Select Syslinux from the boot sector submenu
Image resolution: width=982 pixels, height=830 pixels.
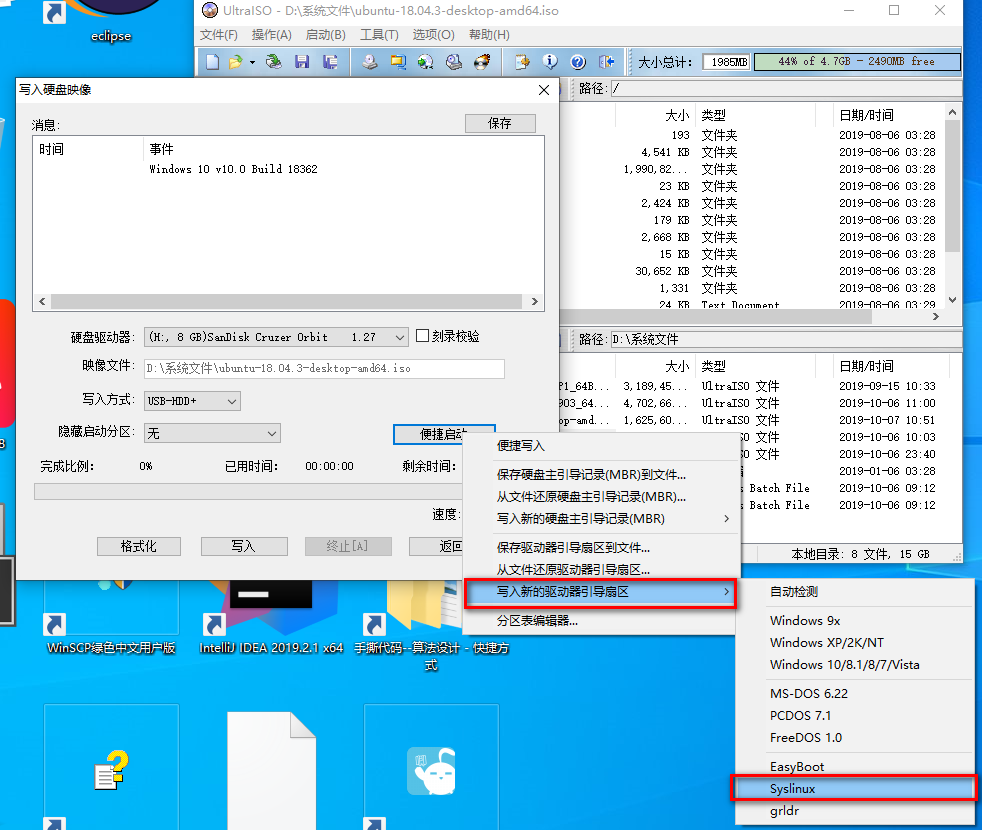[x=854, y=789]
